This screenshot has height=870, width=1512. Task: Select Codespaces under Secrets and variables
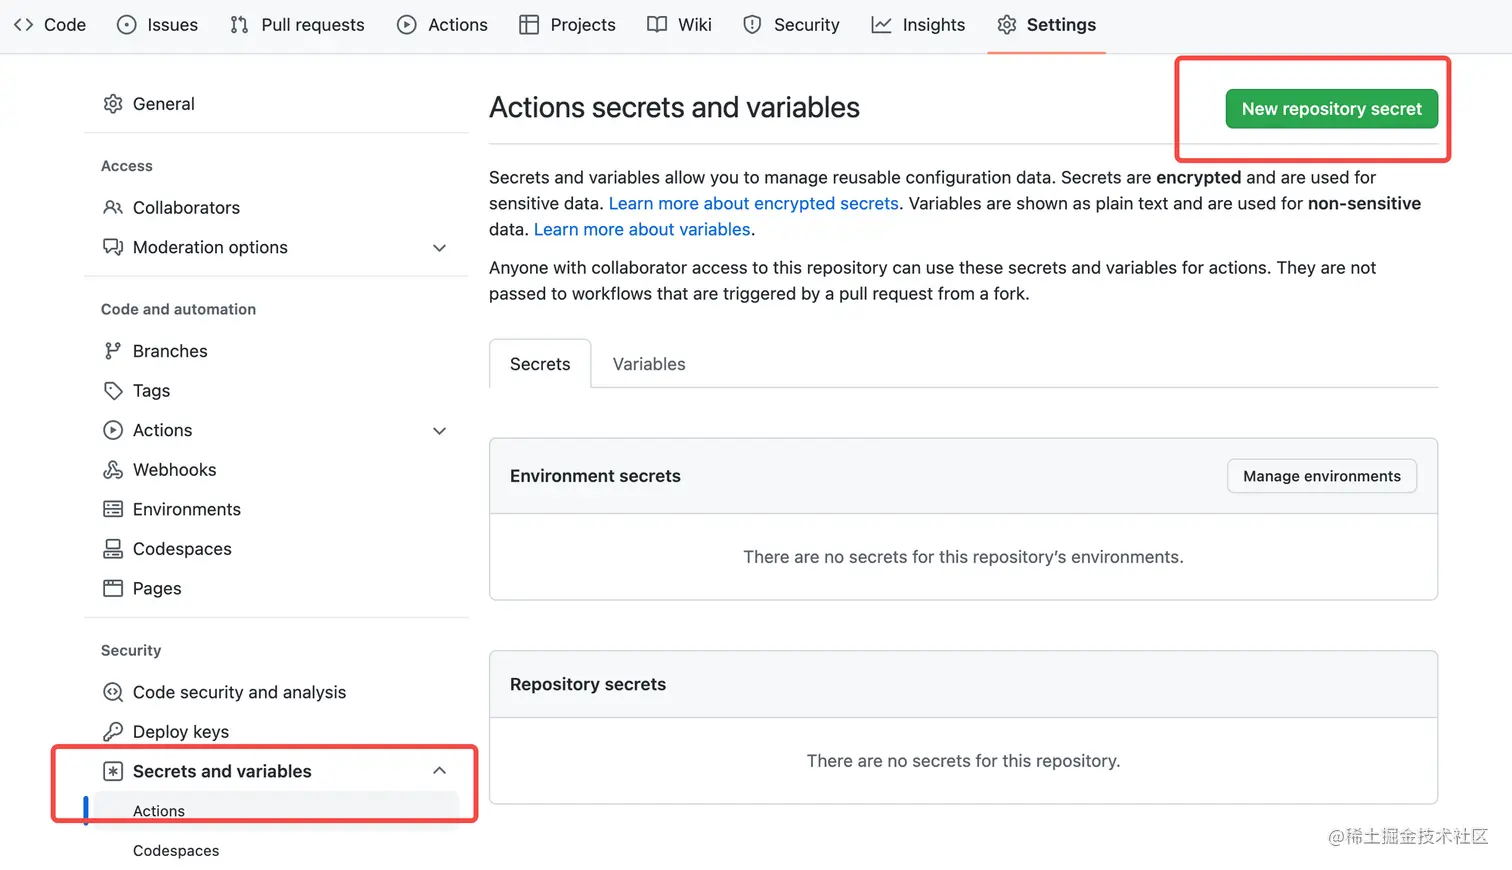click(176, 851)
